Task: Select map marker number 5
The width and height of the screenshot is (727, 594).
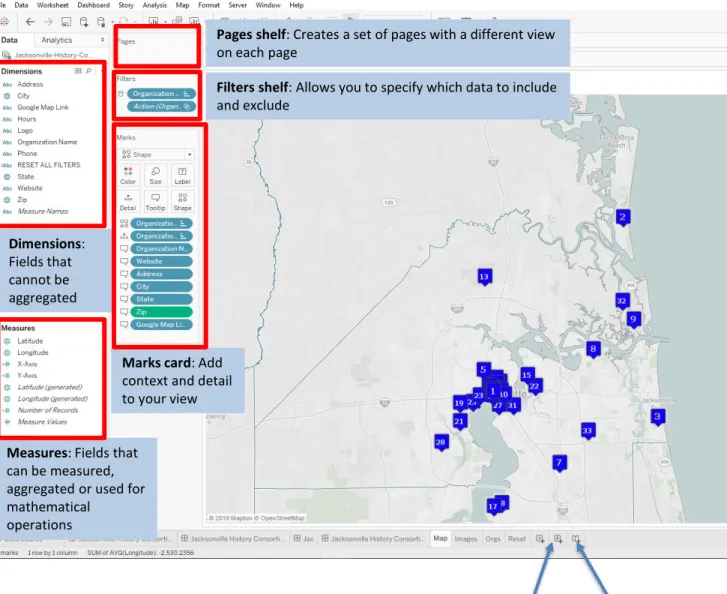Action: (483, 369)
